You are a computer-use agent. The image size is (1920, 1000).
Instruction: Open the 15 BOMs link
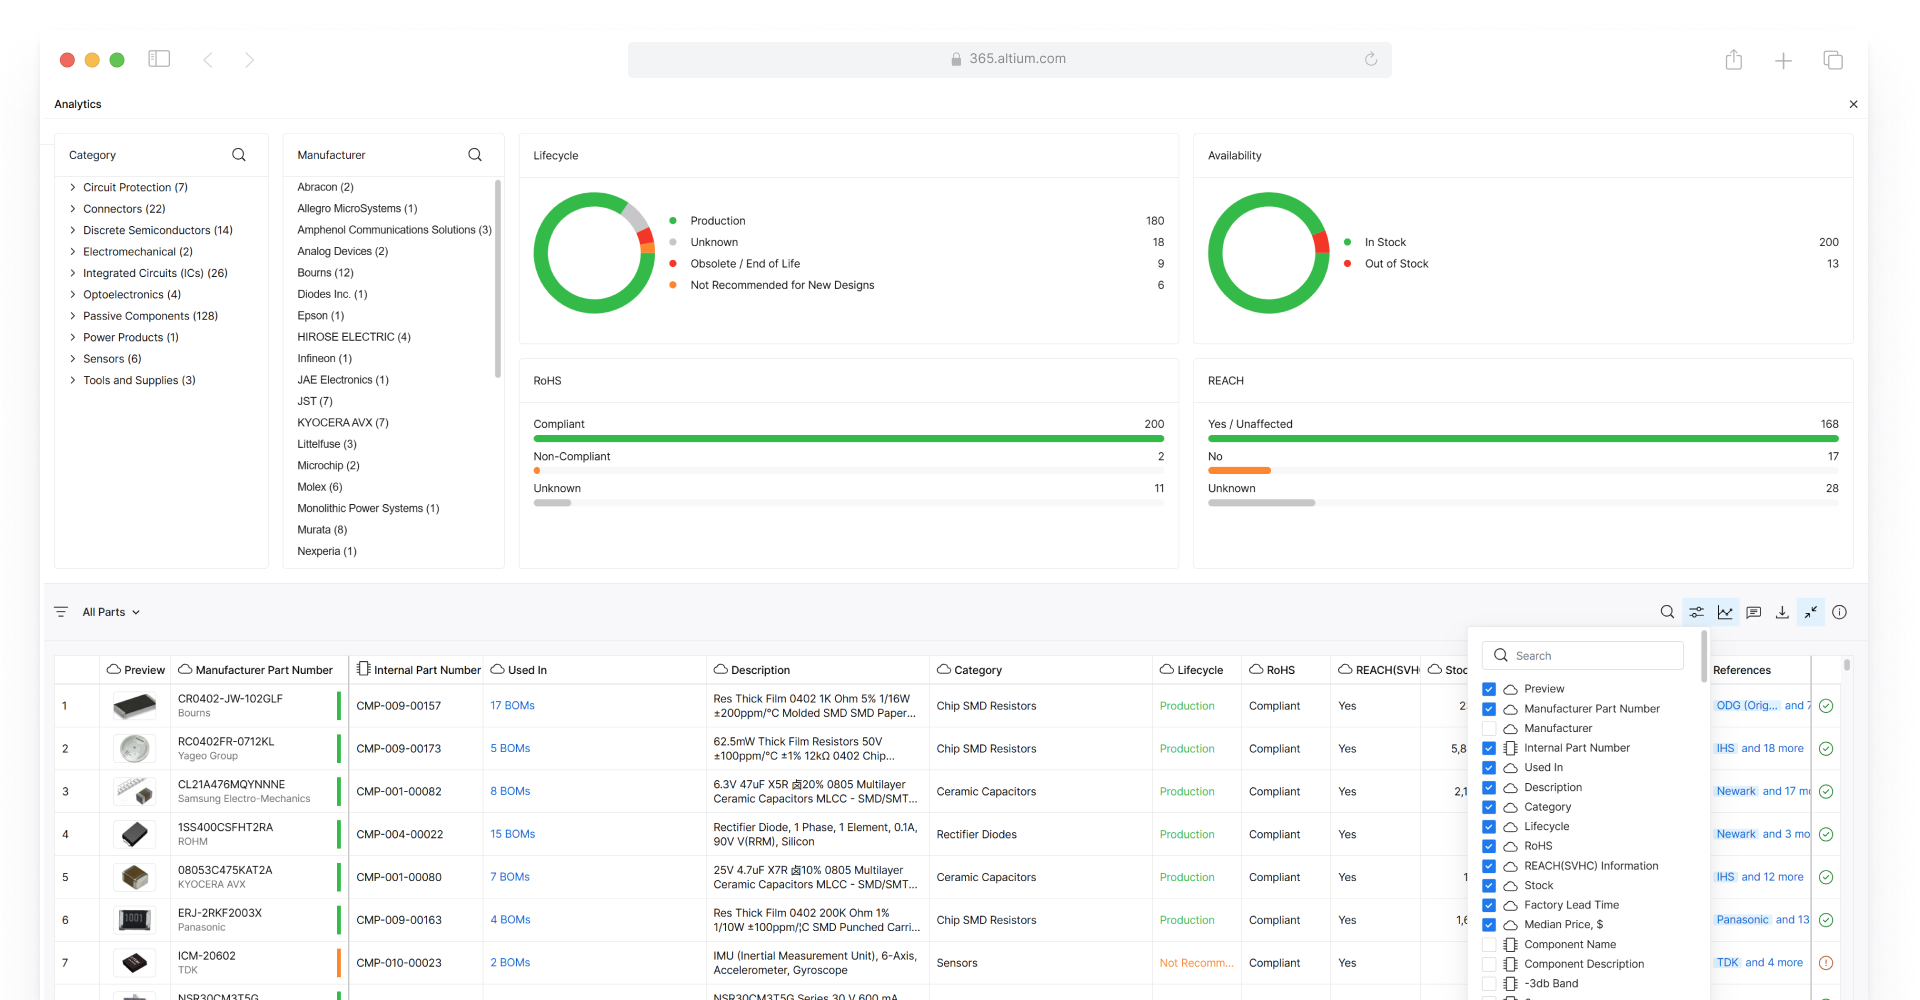pyautogui.click(x=512, y=834)
